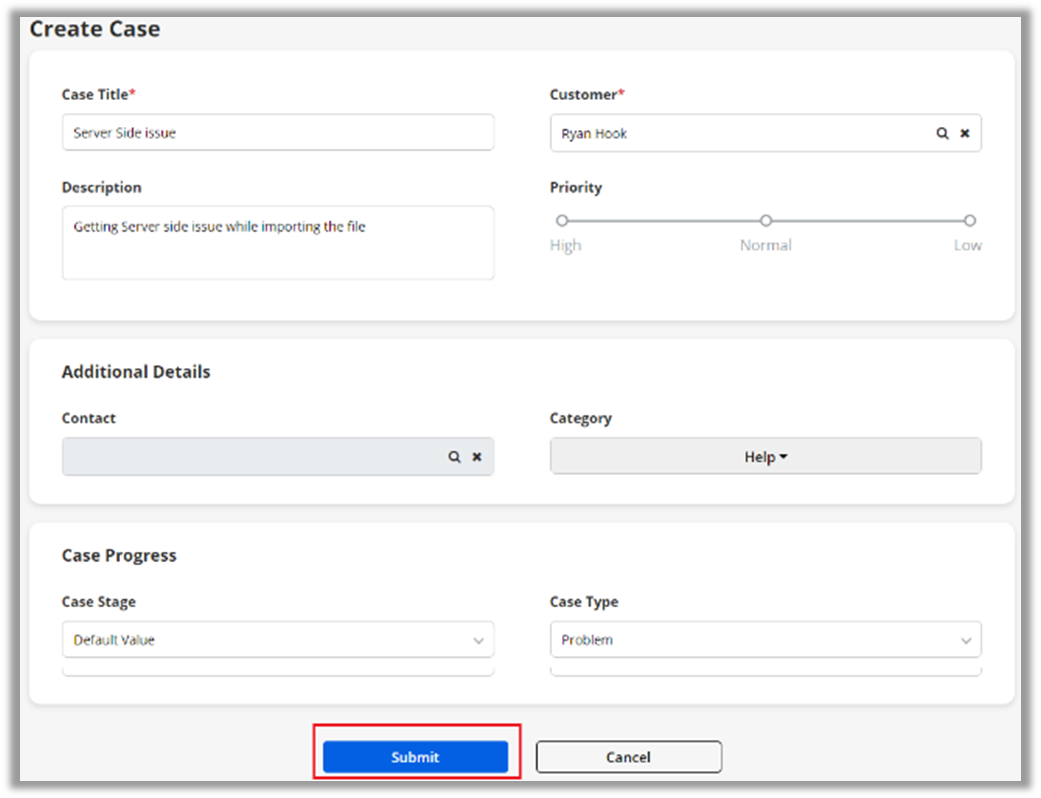Clear the Customer field with X icon
This screenshot has width=1041, height=798.
coord(965,133)
